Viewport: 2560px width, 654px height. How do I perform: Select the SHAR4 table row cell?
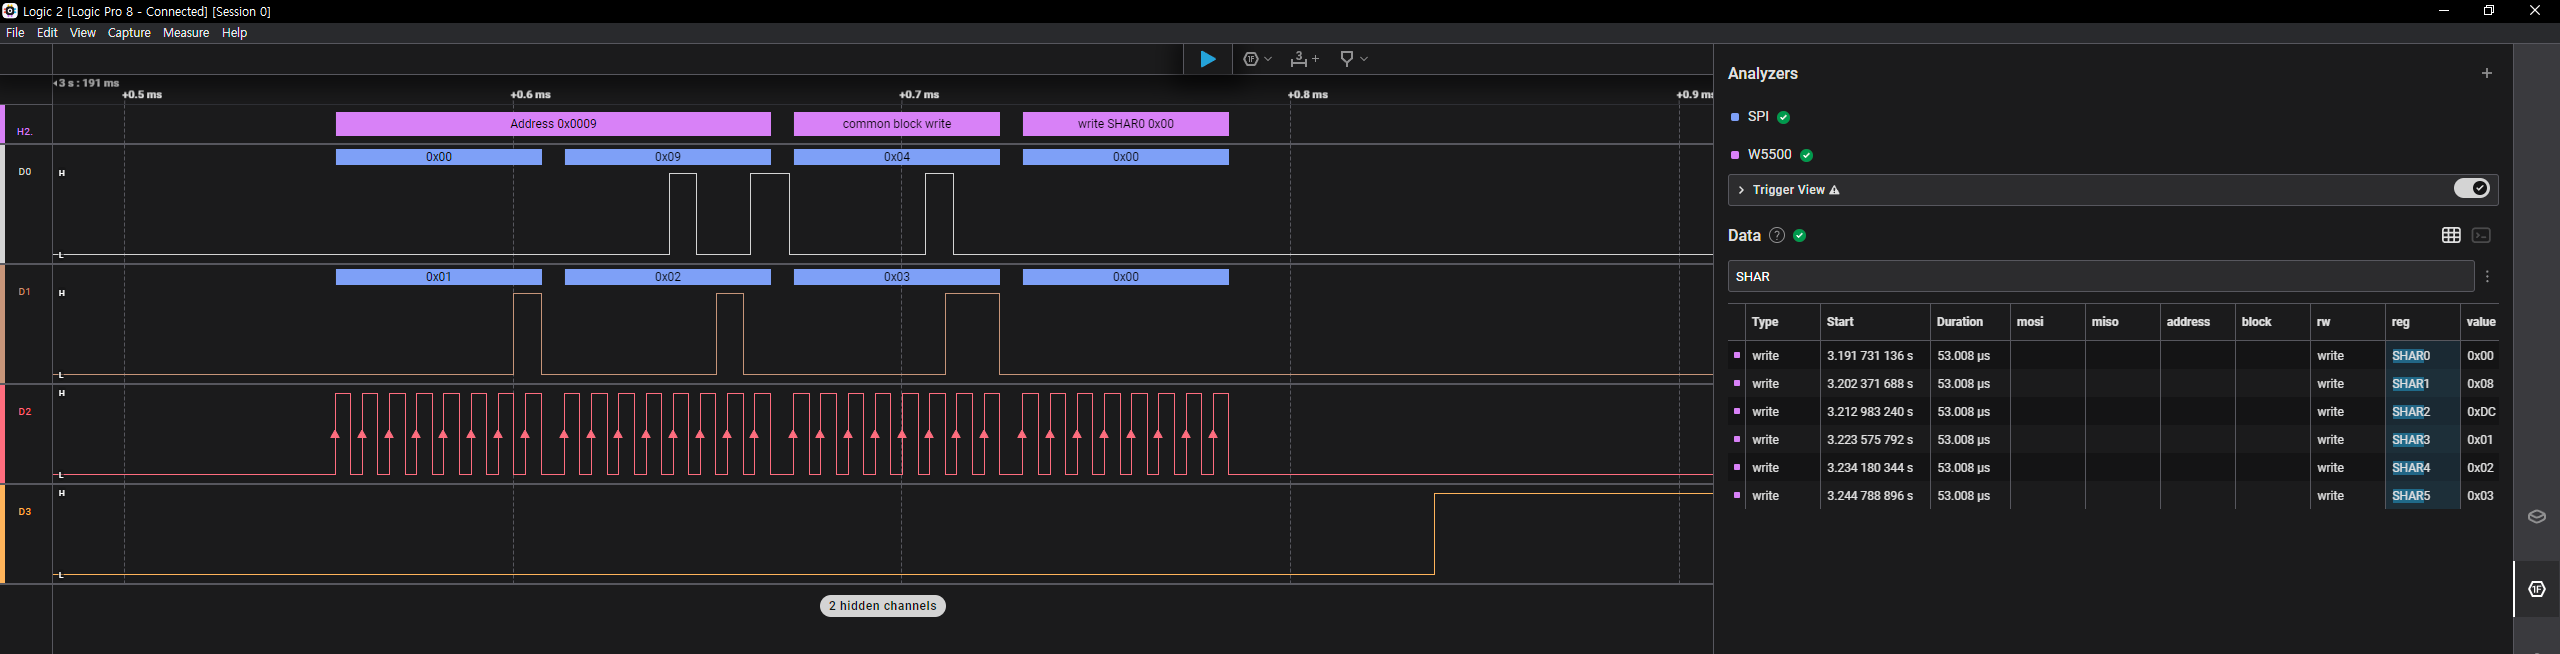tap(2411, 468)
